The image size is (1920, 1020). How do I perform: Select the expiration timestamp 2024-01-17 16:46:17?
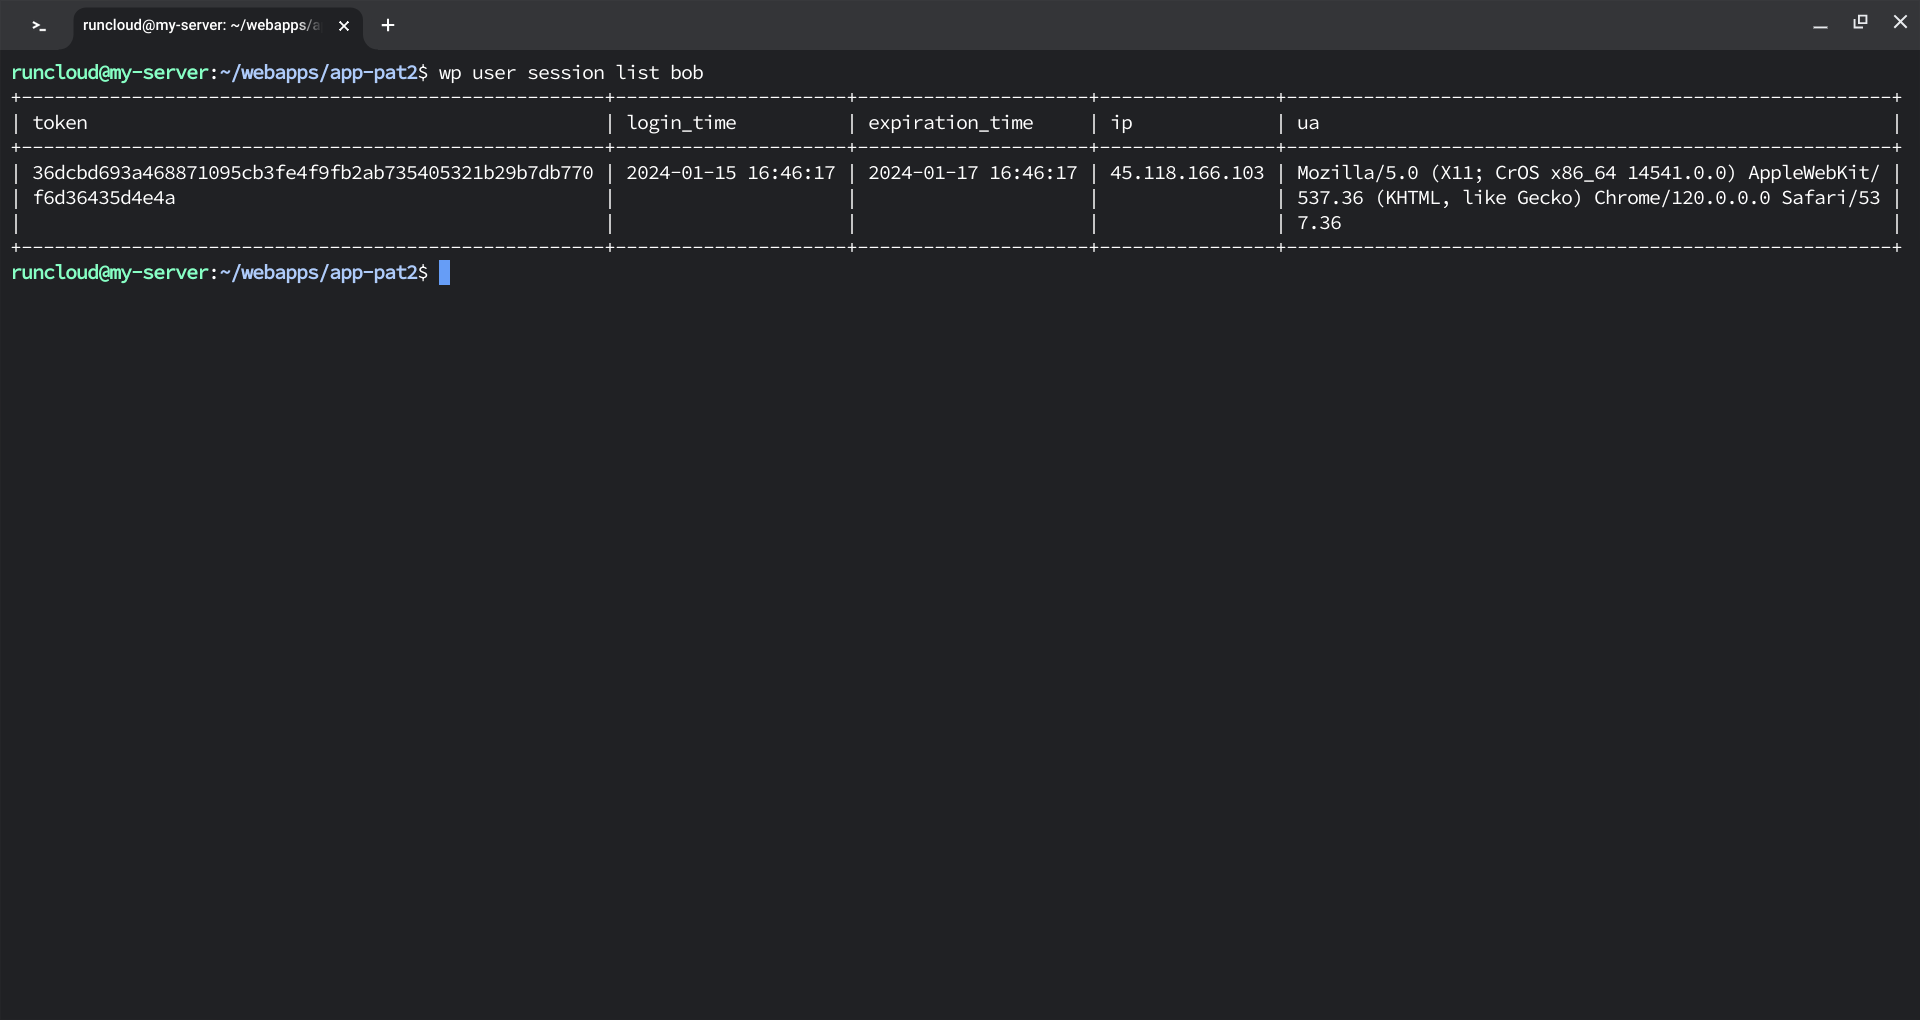[x=971, y=172]
